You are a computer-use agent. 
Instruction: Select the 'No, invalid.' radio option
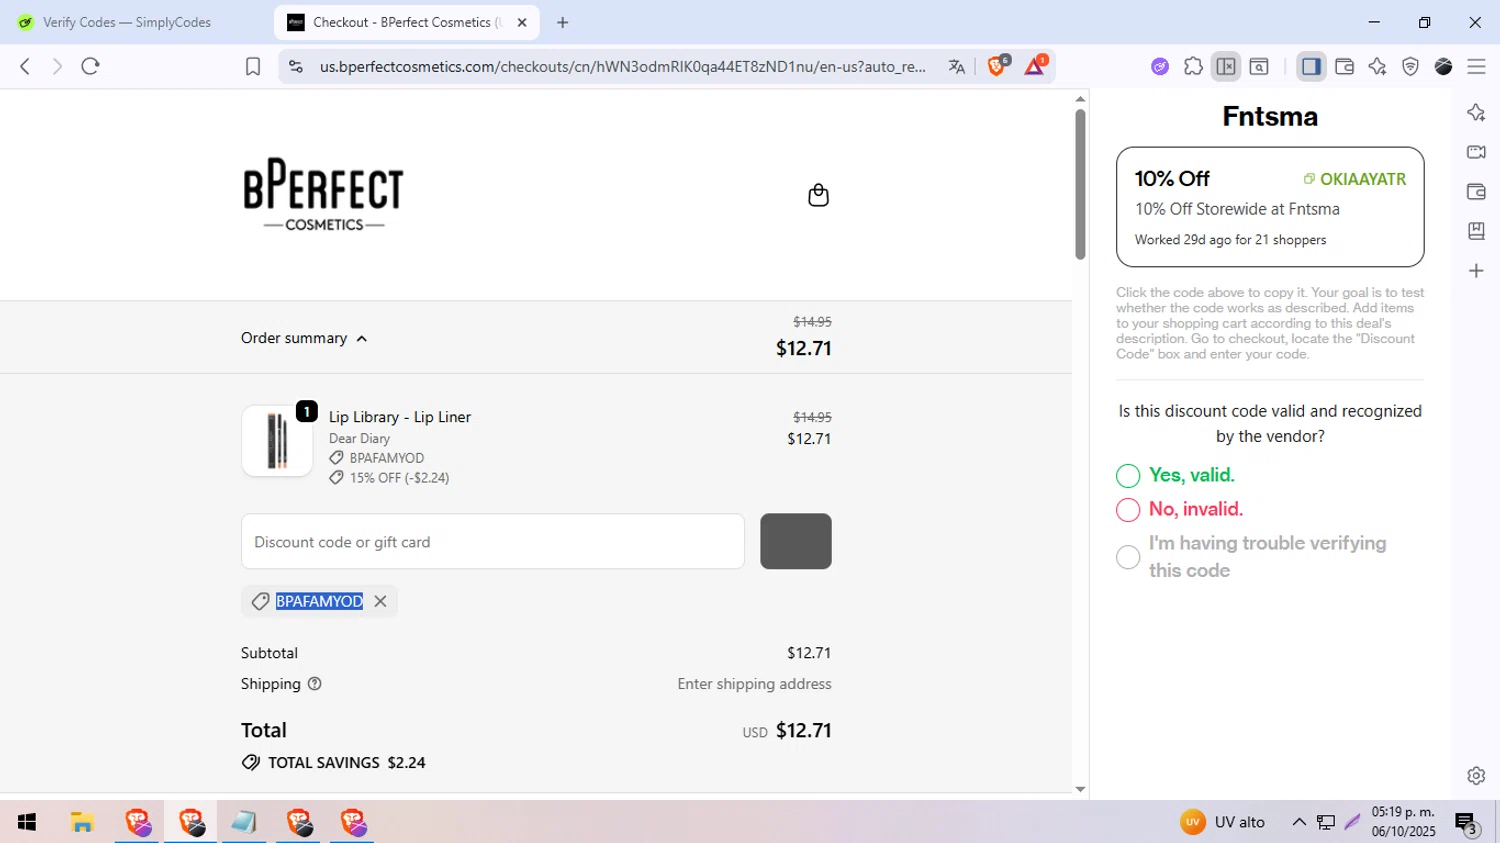(x=1128, y=510)
